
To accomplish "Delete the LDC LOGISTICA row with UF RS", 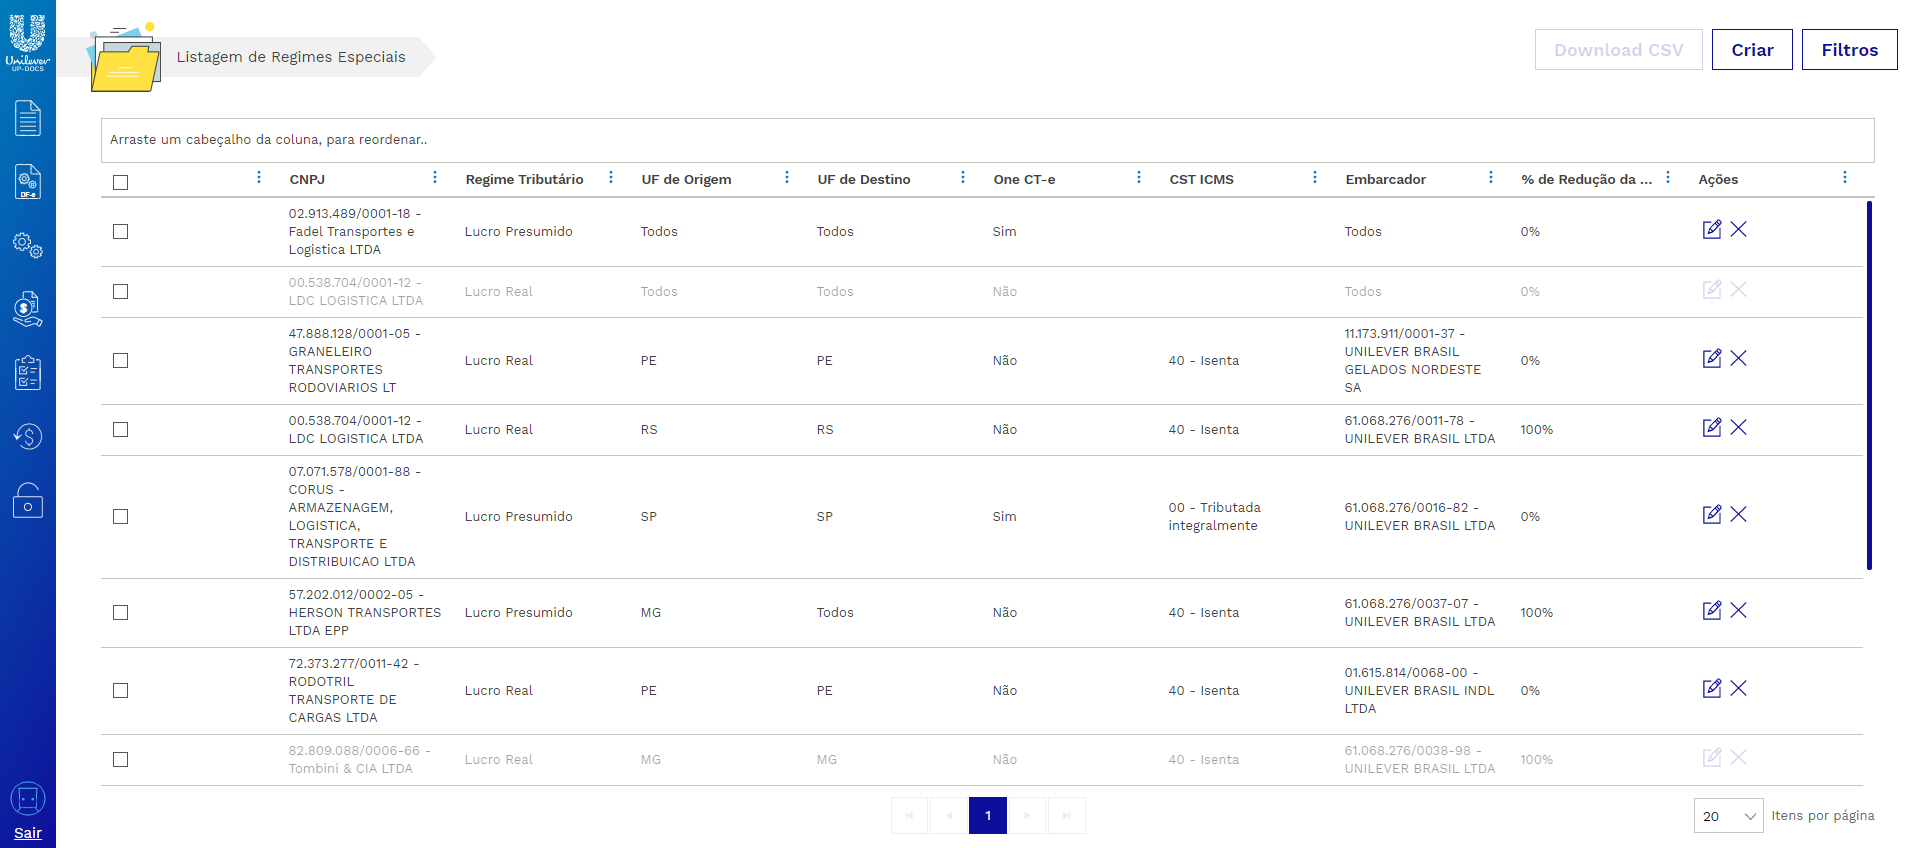I will pos(1739,428).
